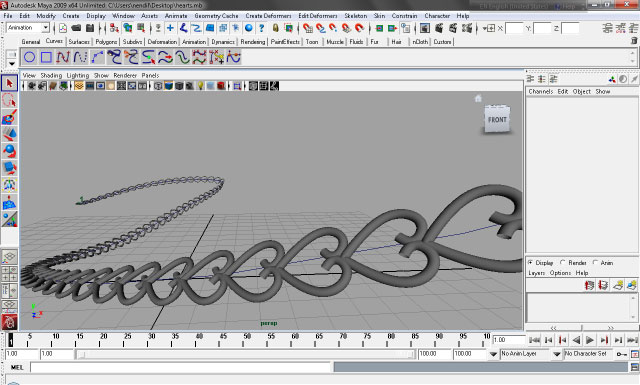This screenshot has width=640, height=385.
Task: Toggle snap to grids magnet icon
Action: click(308, 28)
